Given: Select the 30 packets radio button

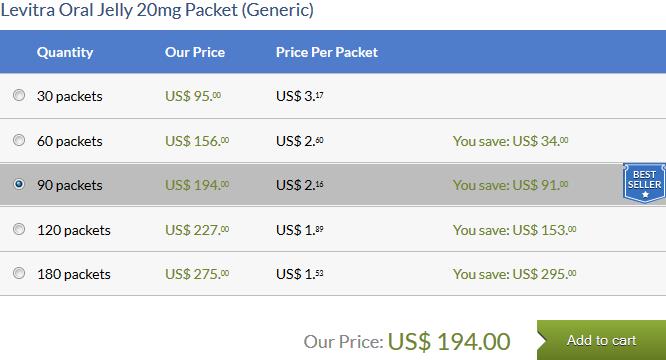Looking at the screenshot, I should point(19,95).
